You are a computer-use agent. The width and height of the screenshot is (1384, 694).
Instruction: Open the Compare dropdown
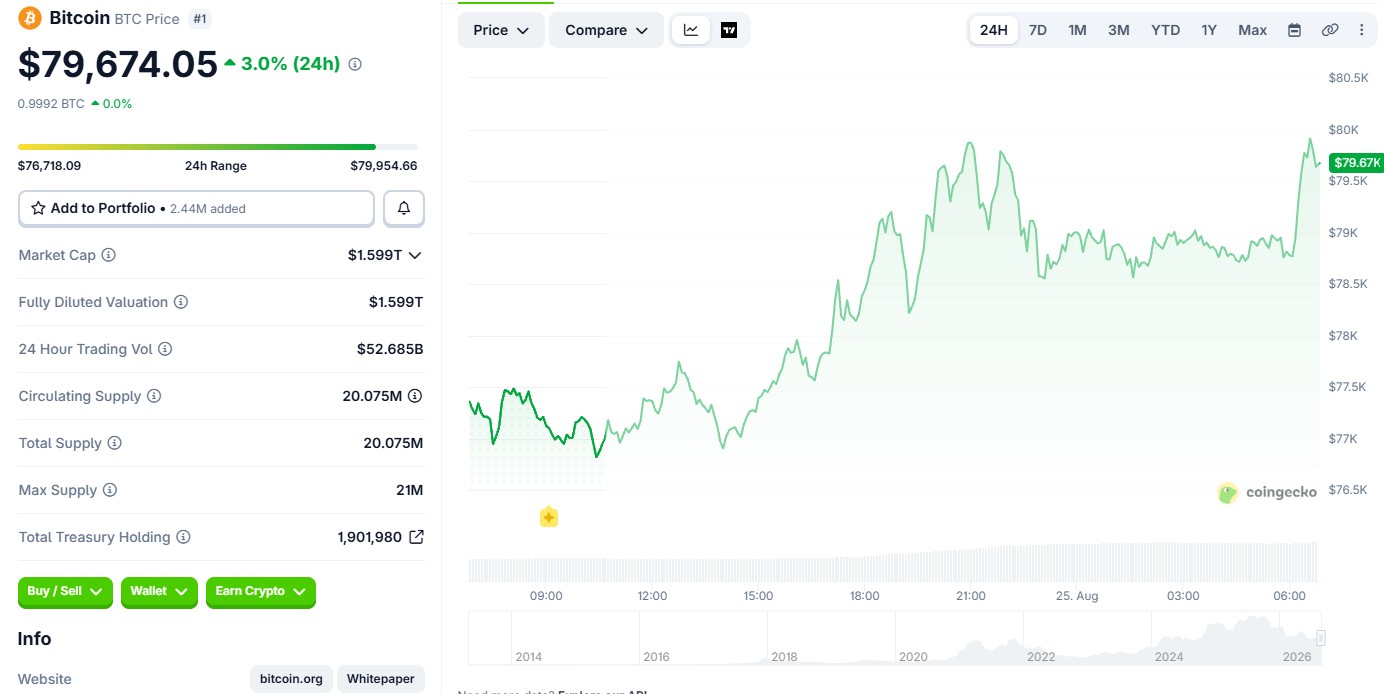[606, 30]
